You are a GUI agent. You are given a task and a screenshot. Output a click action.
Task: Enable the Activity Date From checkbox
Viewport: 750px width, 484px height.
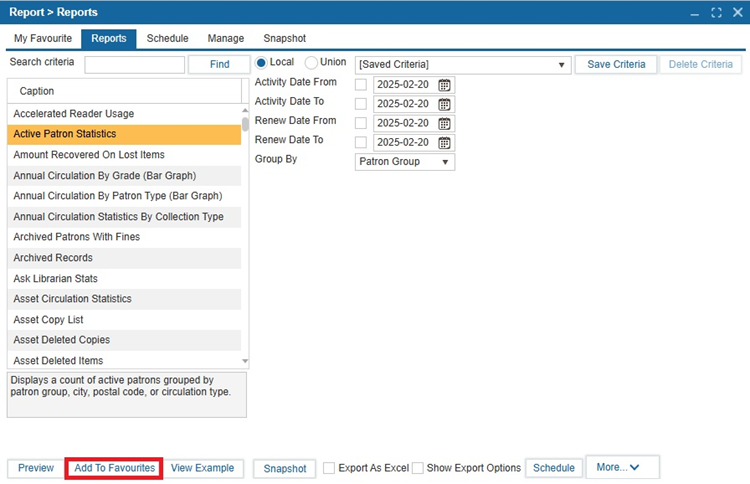click(361, 85)
